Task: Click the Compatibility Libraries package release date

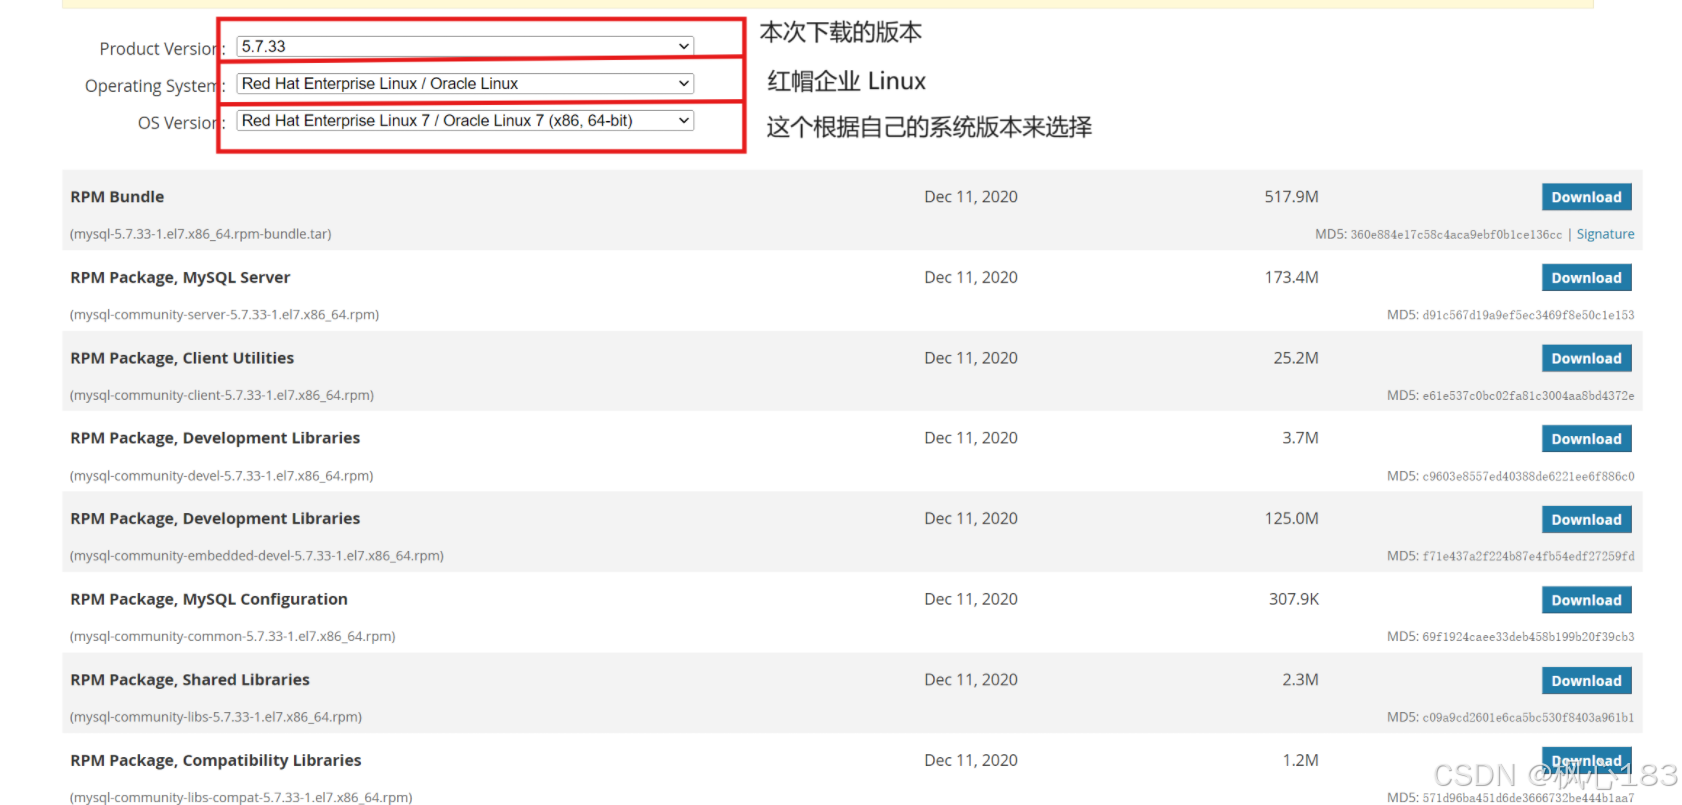Action: pos(971,760)
